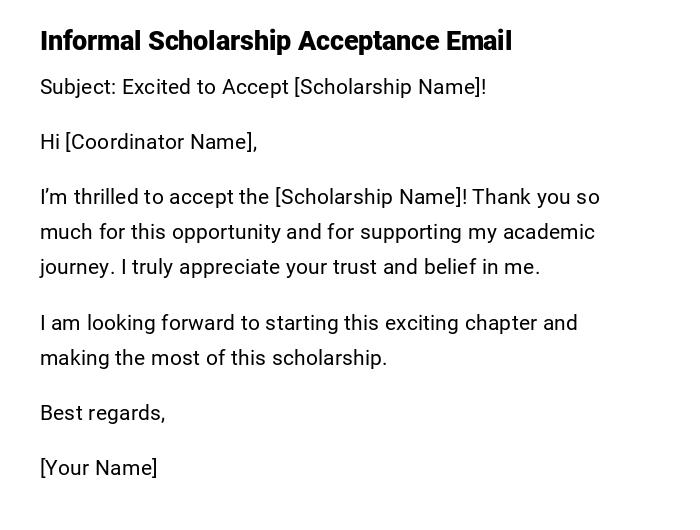Click the Informal Scholarship Acceptance Email heading

(x=275, y=41)
